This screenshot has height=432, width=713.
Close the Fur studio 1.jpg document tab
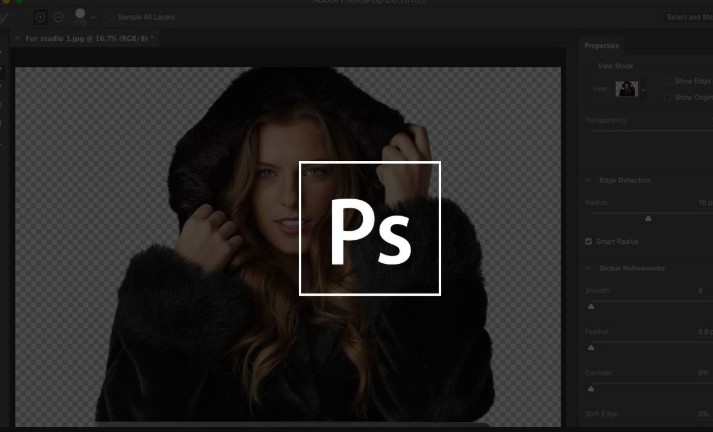[x=17, y=39]
